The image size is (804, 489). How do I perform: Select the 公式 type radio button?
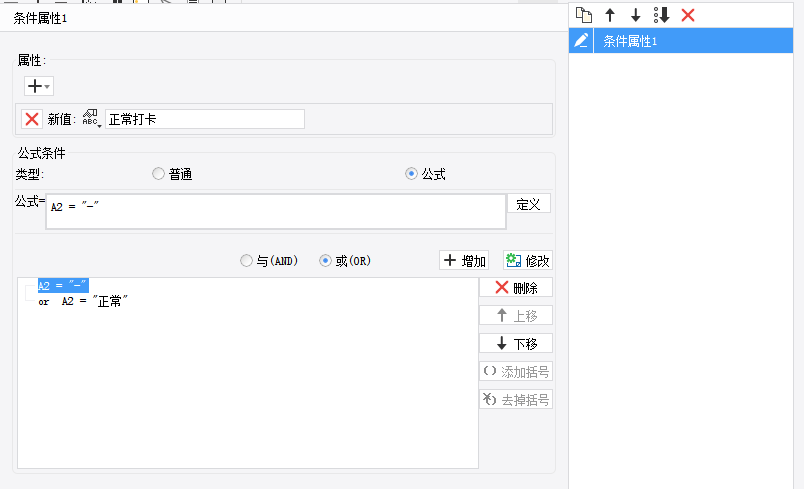411,174
